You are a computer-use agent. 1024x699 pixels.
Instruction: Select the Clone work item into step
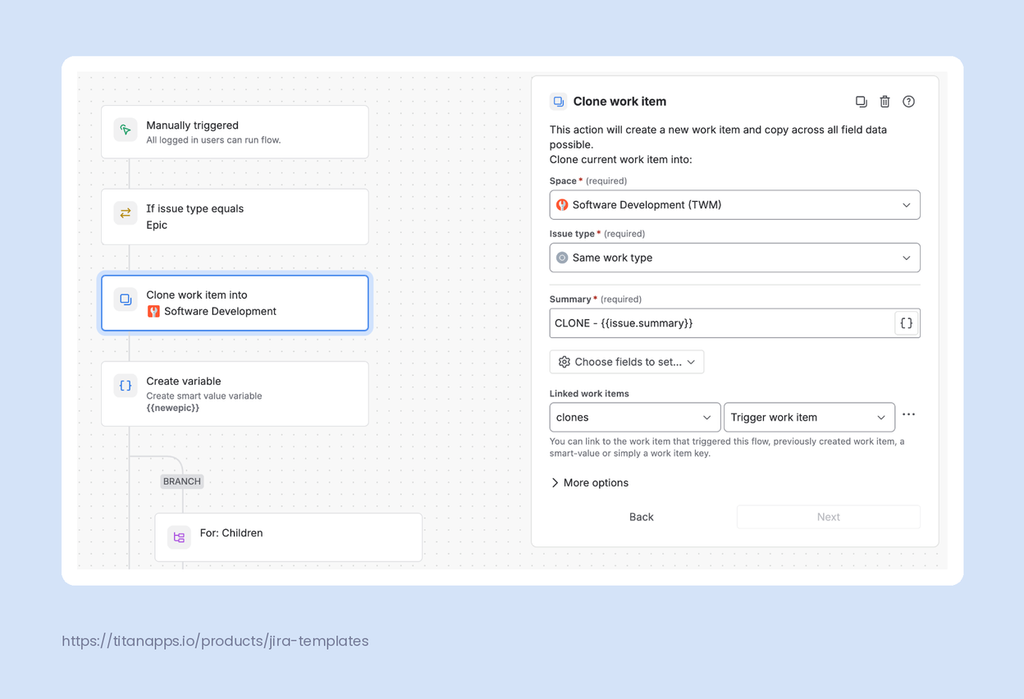(x=235, y=303)
